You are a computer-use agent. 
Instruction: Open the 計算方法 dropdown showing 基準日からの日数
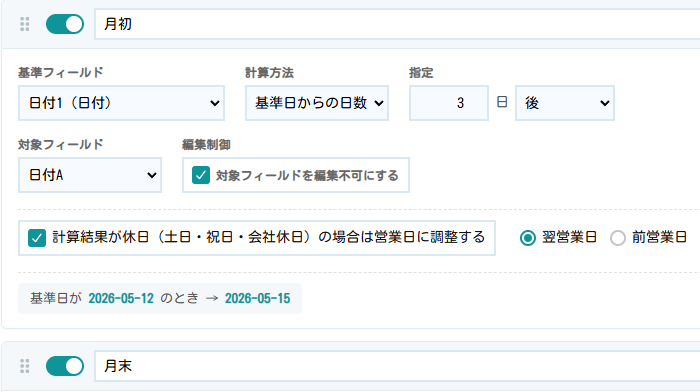pos(317,103)
